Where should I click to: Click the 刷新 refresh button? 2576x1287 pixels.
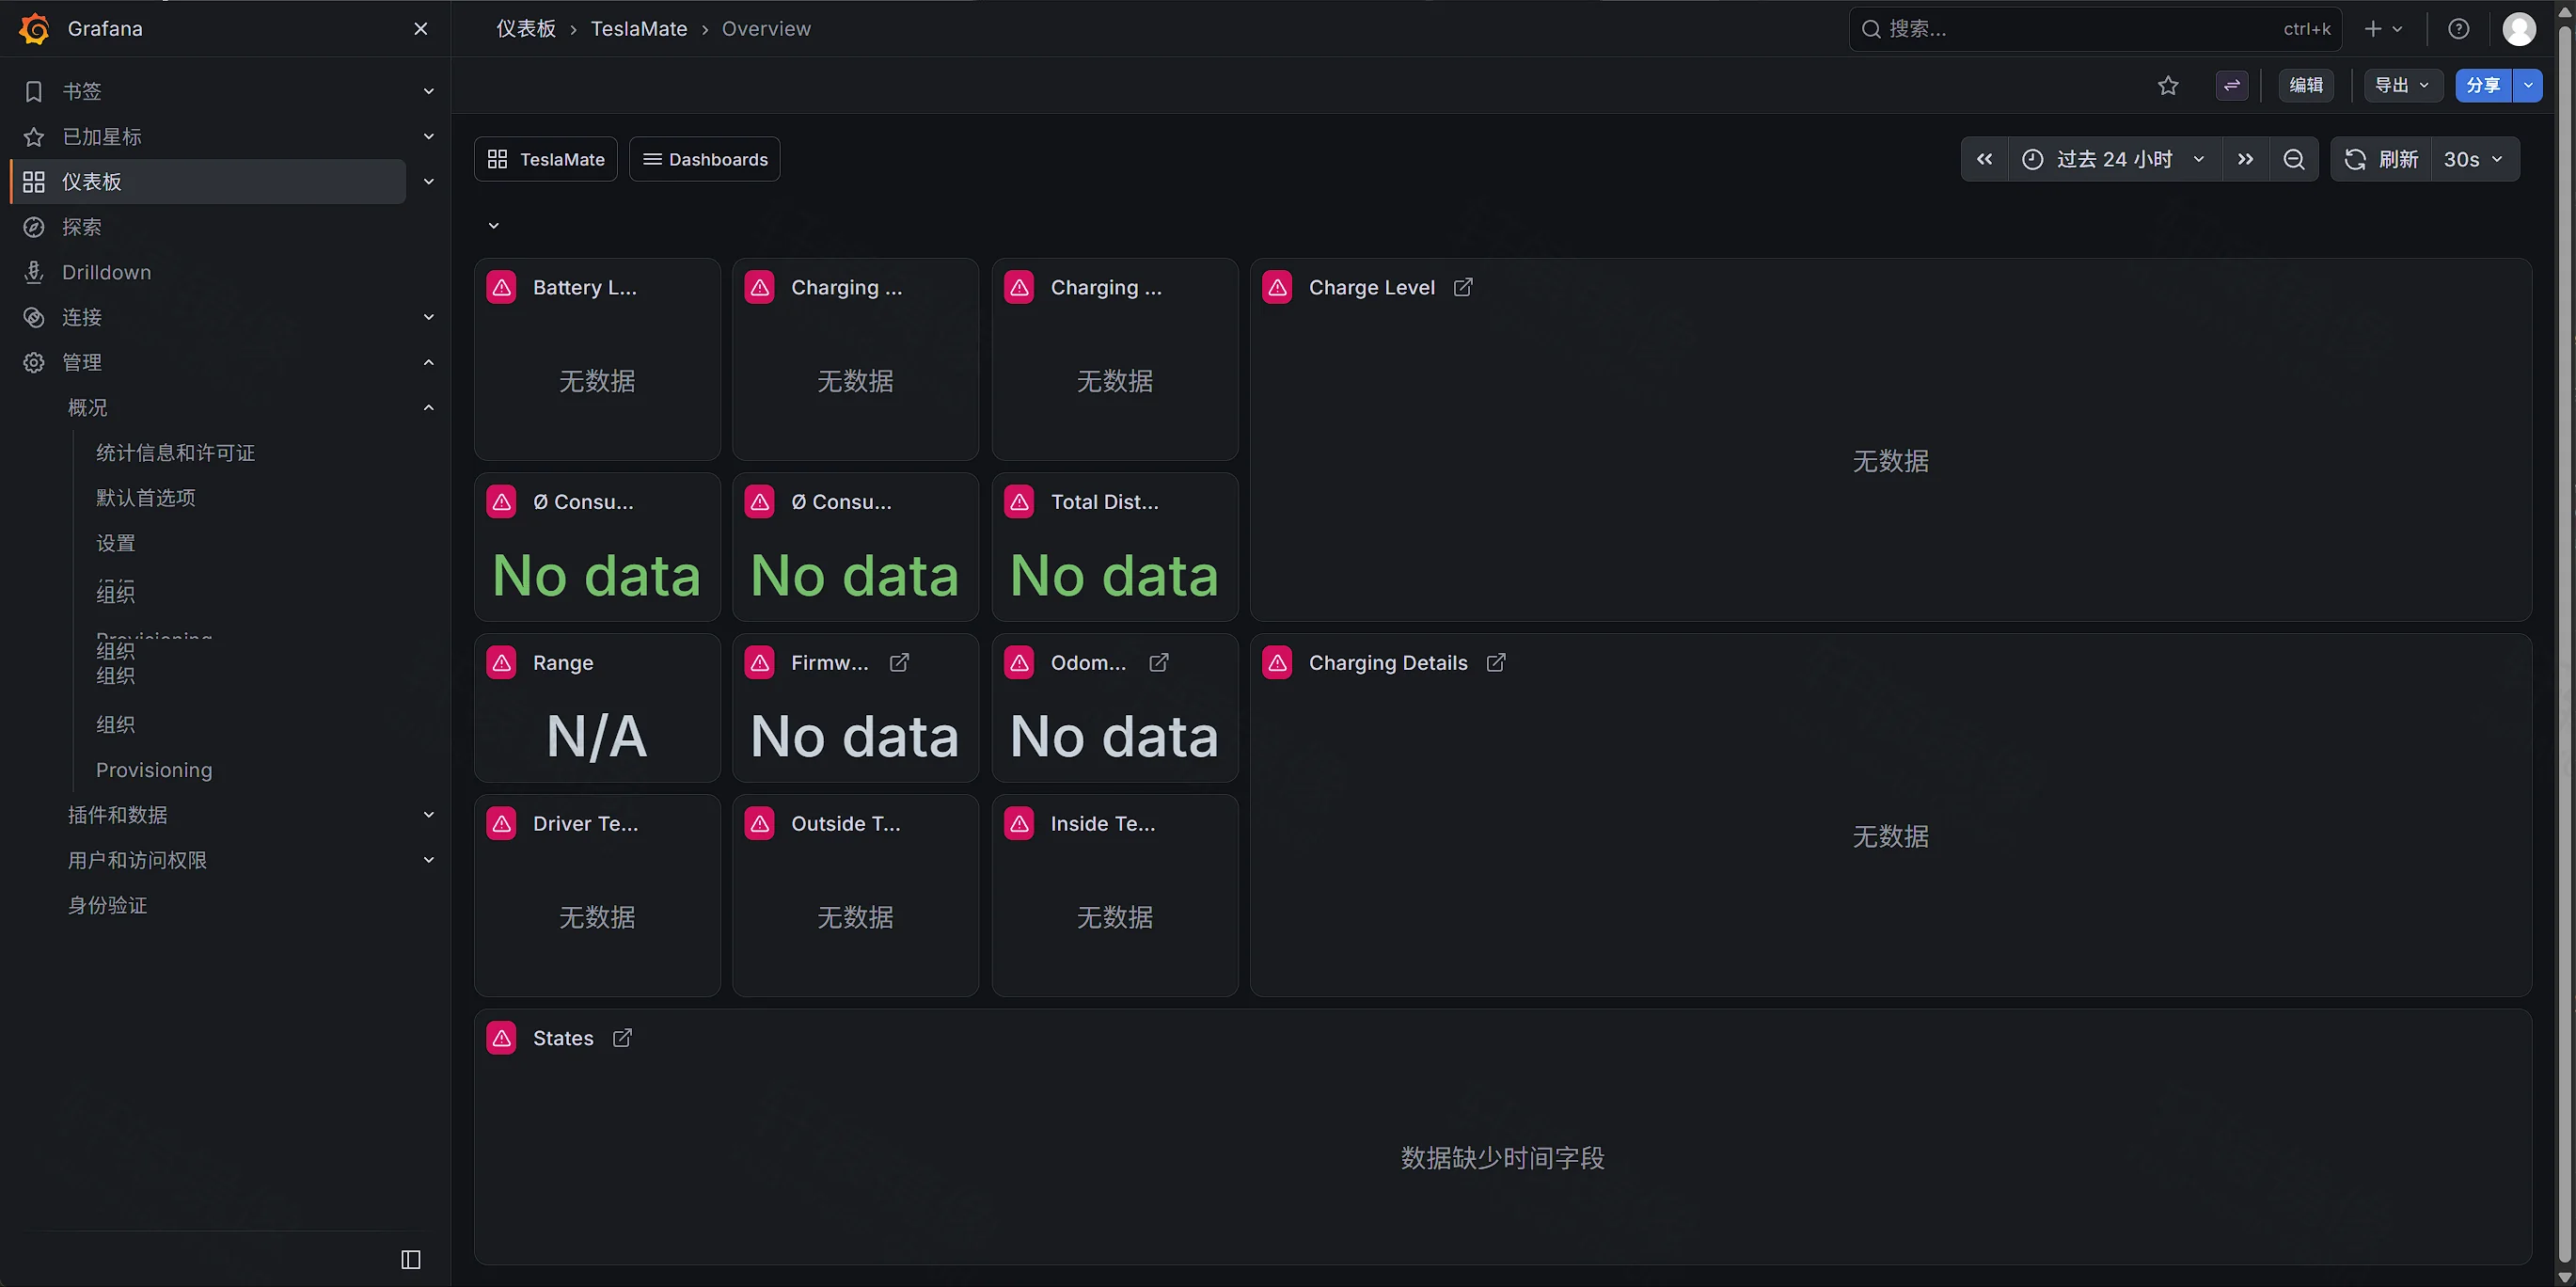(2382, 160)
